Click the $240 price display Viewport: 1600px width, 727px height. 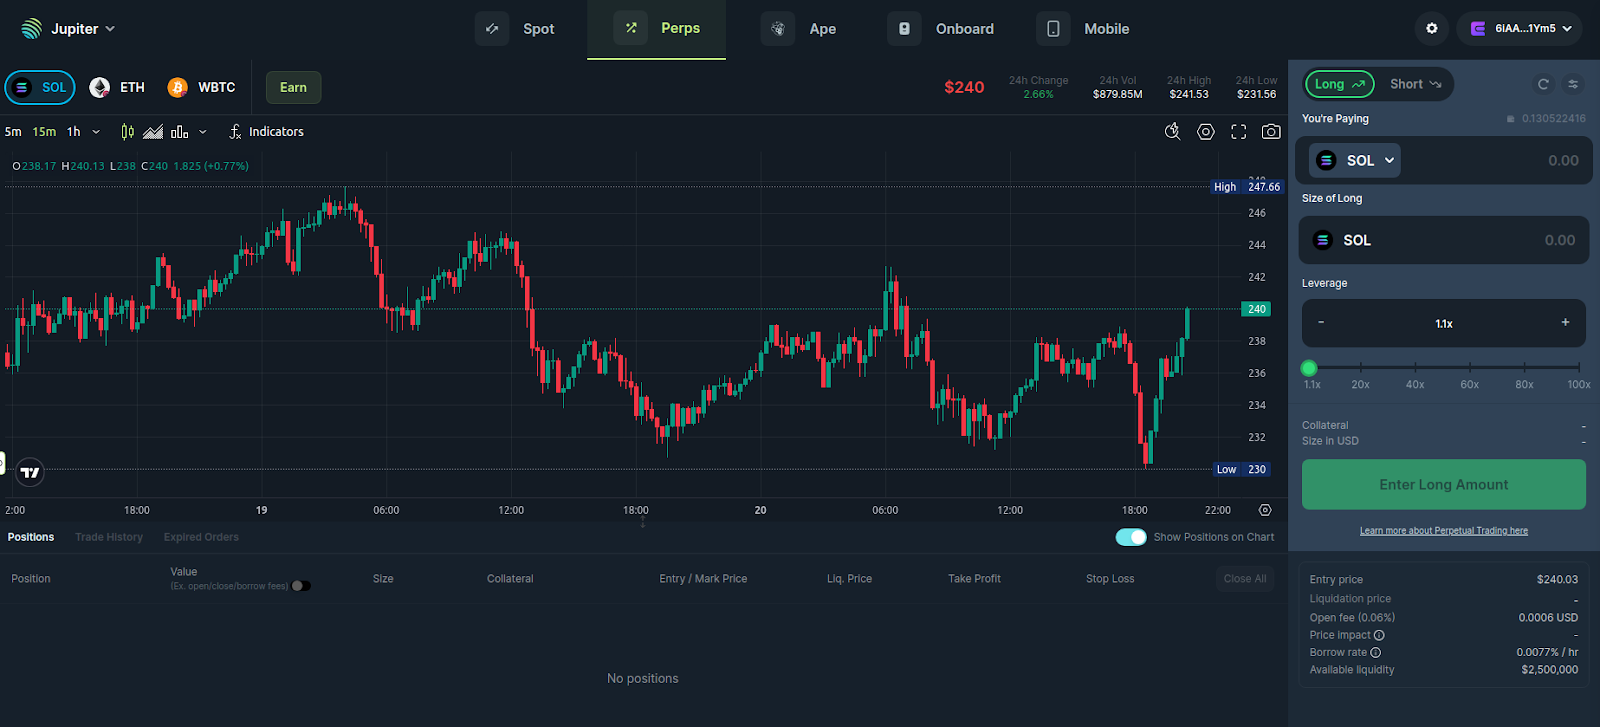pyautogui.click(x=964, y=88)
